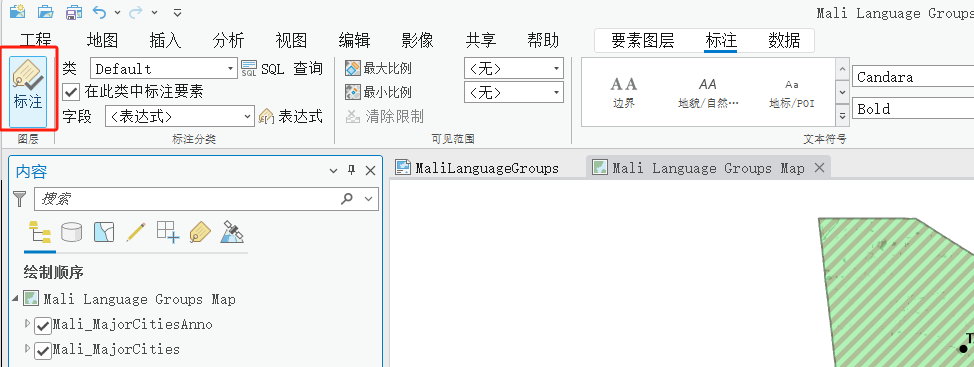Open the search options dropdown arrow

[x=368, y=199]
